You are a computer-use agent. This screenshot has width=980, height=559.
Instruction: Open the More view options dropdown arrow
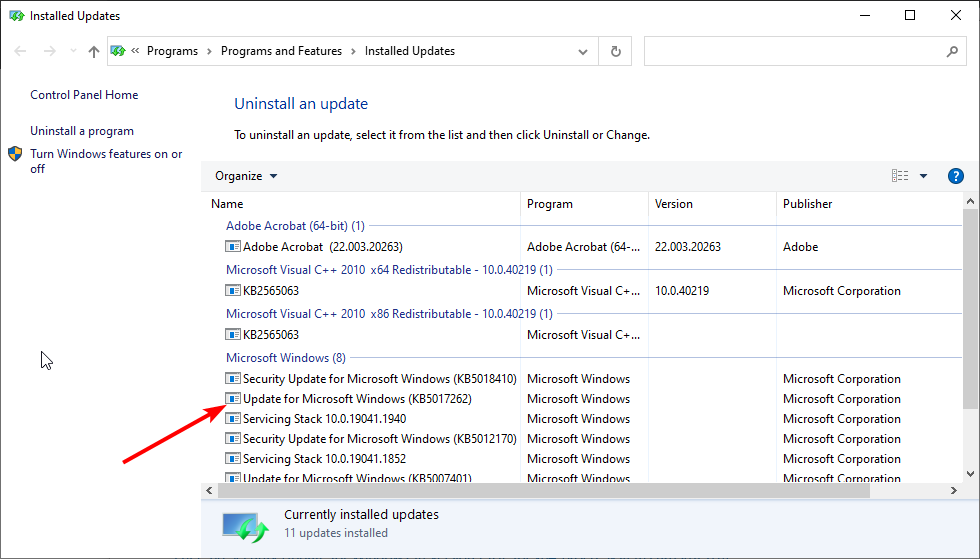point(923,176)
